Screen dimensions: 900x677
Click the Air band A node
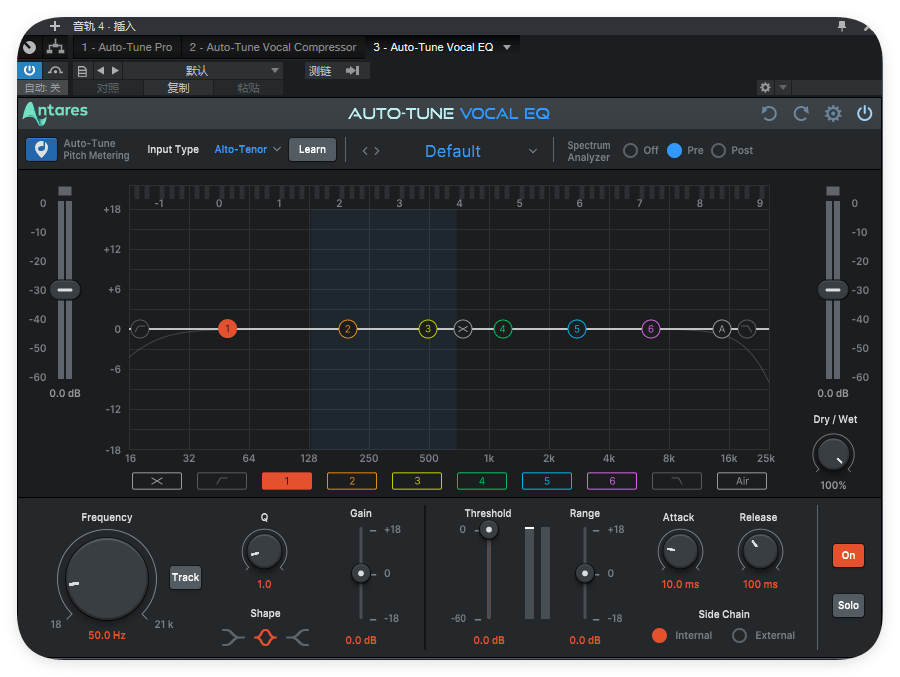(x=721, y=329)
